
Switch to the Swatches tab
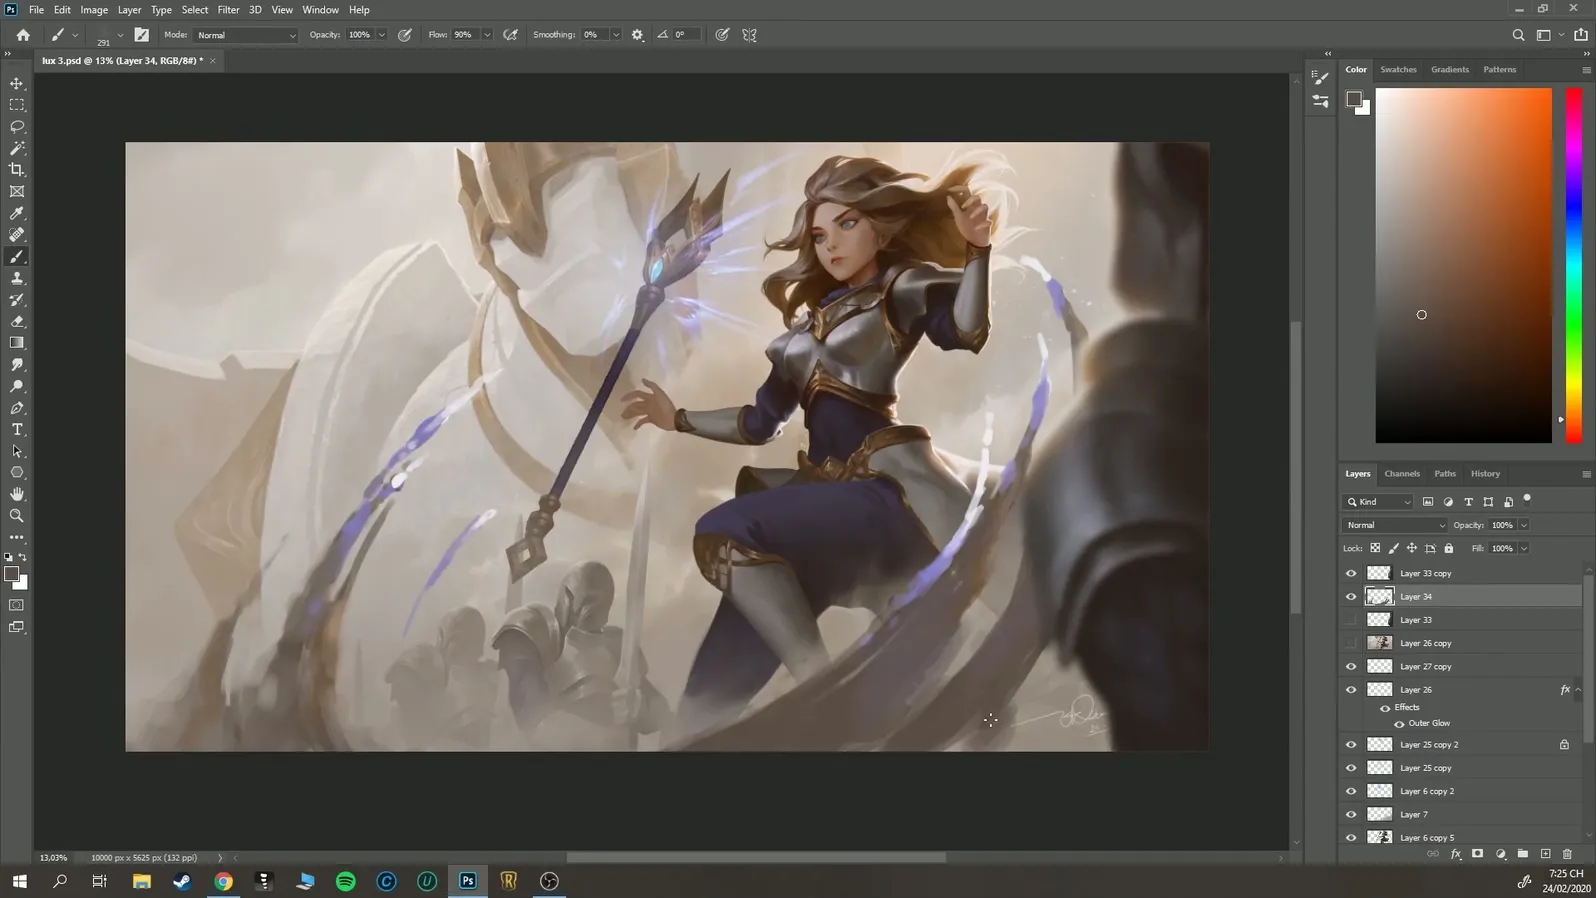(1398, 70)
